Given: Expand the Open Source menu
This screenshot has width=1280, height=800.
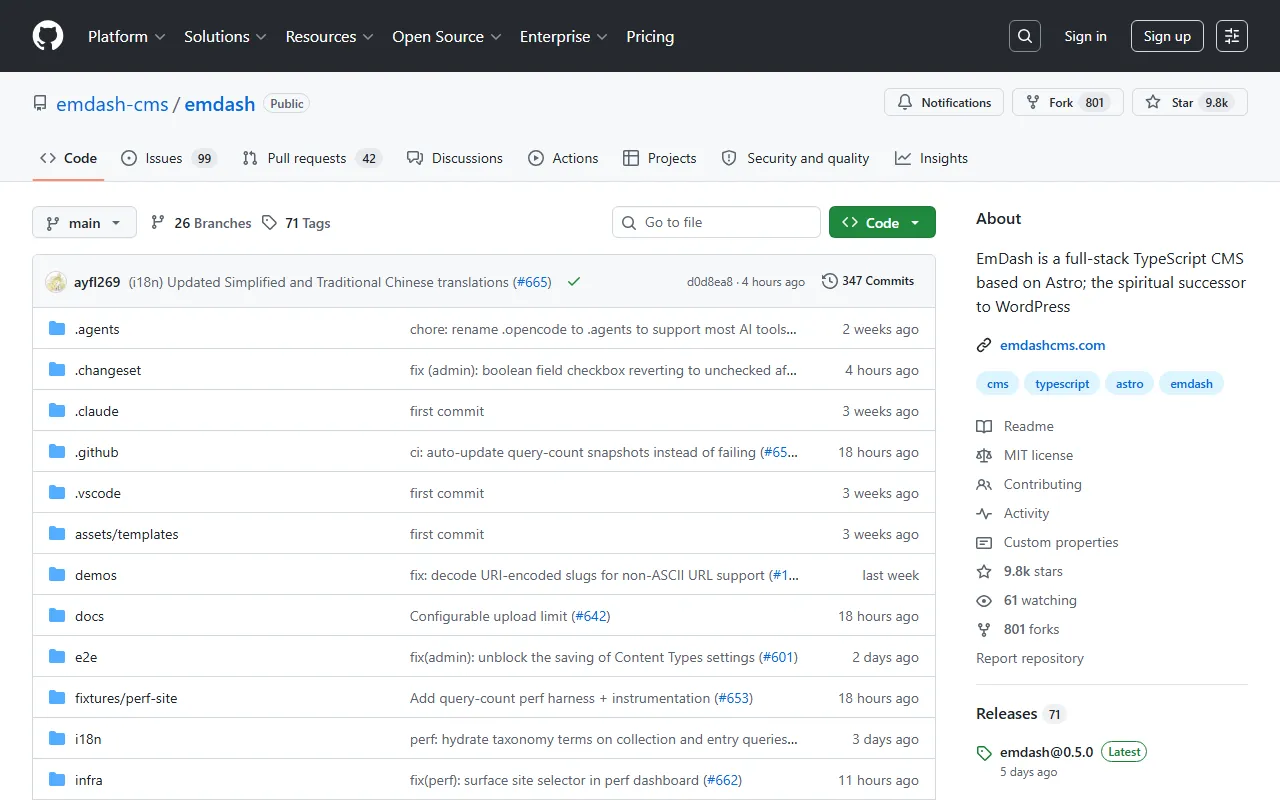Looking at the screenshot, I should [446, 36].
